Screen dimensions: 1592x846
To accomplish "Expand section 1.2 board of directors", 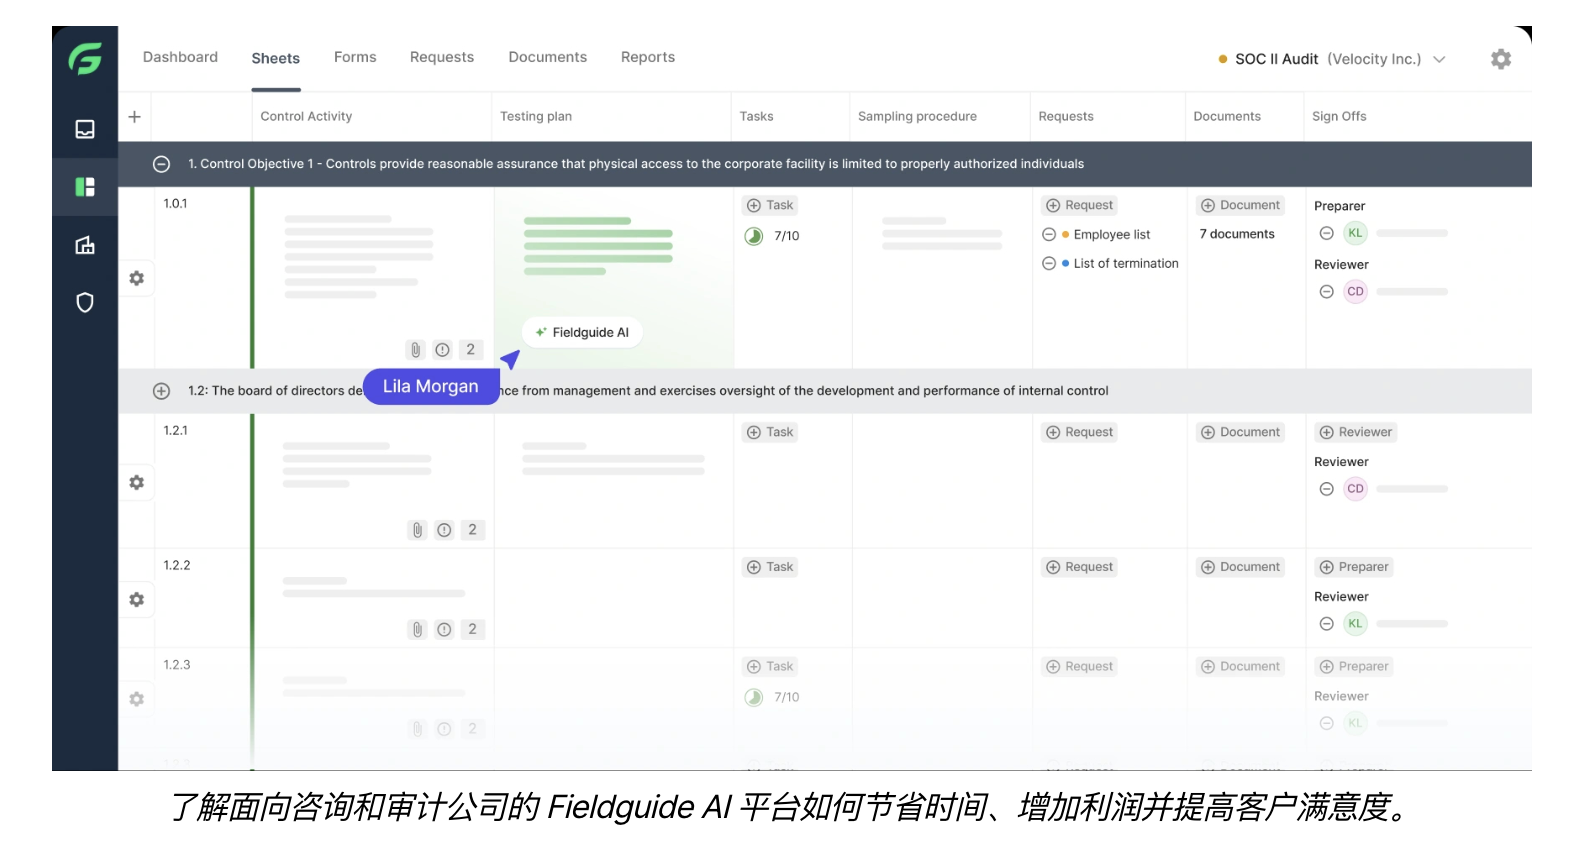I will tap(161, 391).
